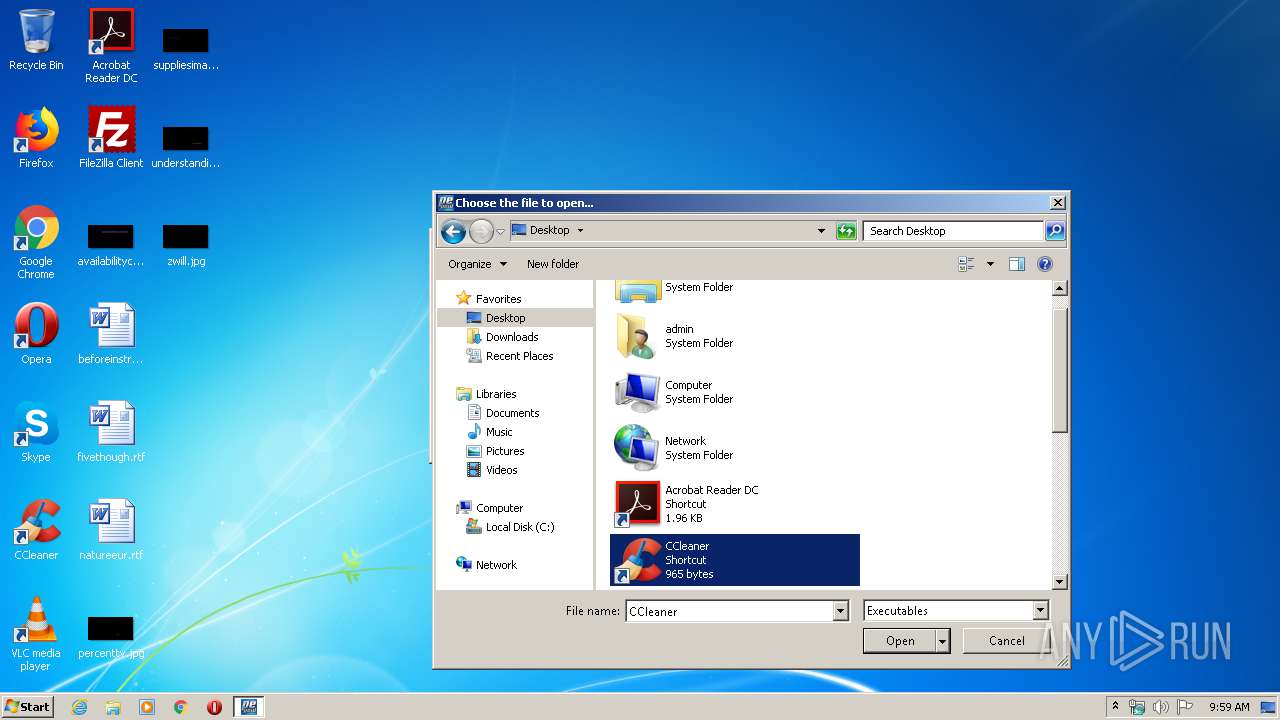Expand the File name dropdown arrow
This screenshot has height=720, width=1280.
click(x=840, y=611)
